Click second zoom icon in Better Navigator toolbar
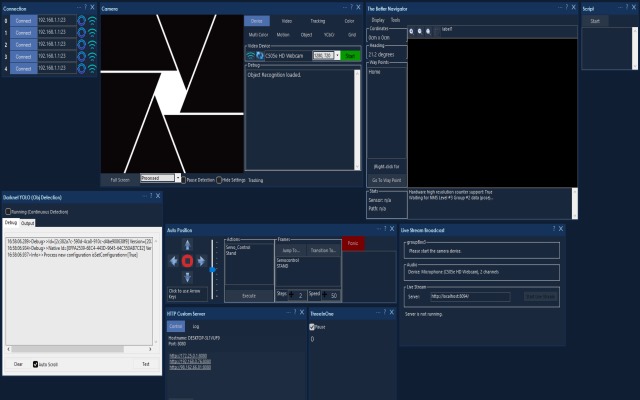Image resolution: width=640 pixels, height=400 pixels. [420, 31]
